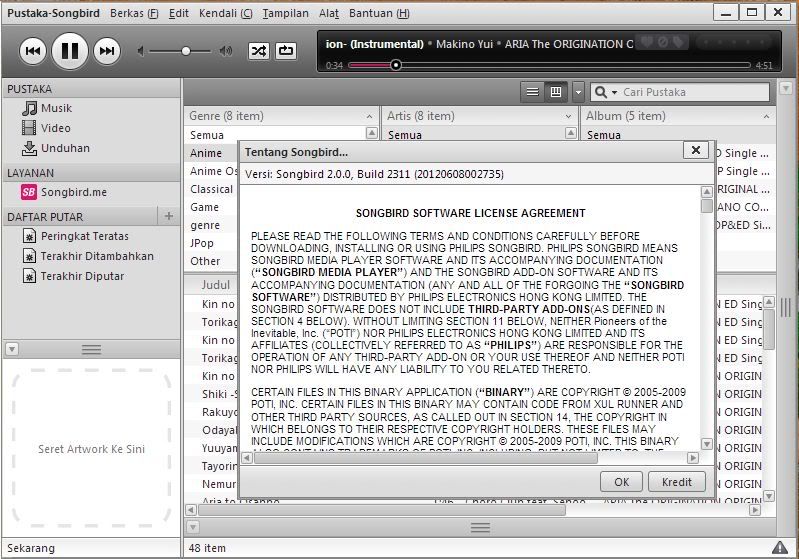The width and height of the screenshot is (799, 559).
Task: Toggle repeat playback mode
Action: (x=286, y=51)
